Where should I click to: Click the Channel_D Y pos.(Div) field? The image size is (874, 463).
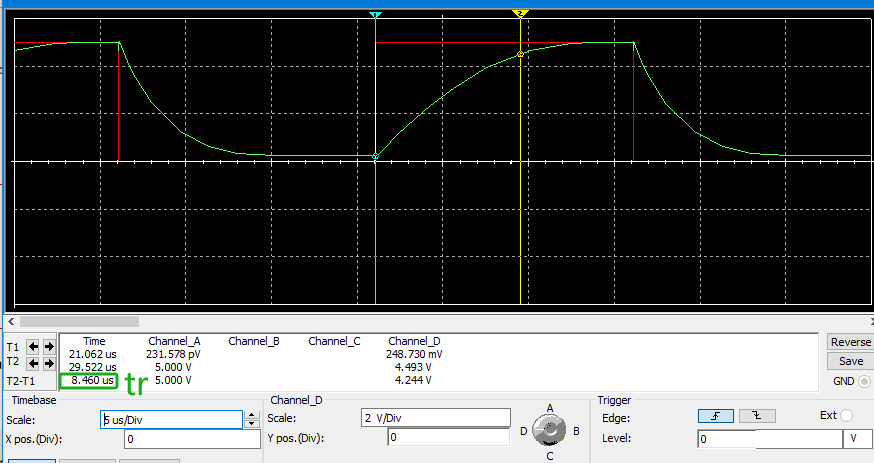449,437
